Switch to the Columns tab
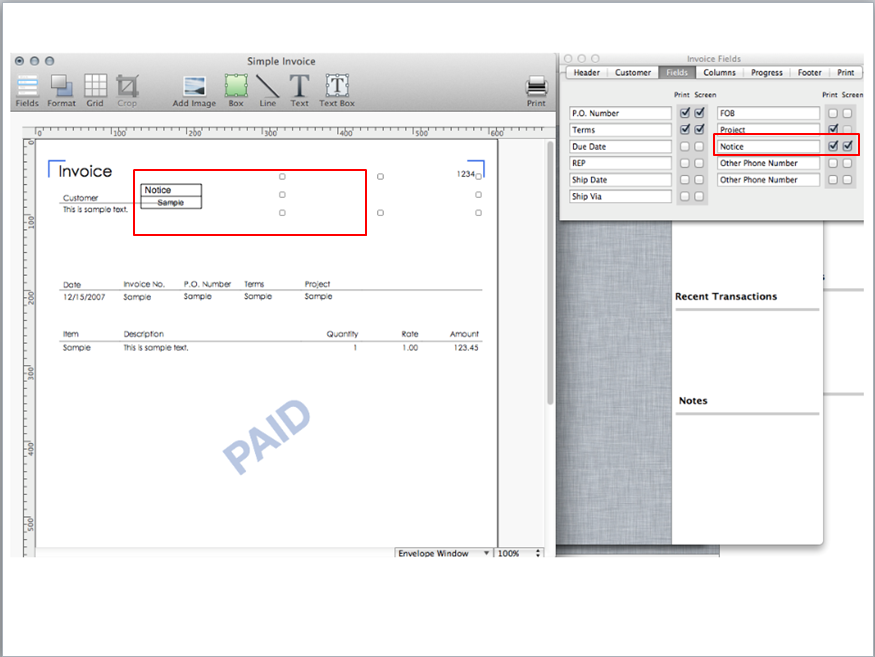The width and height of the screenshot is (875, 657). (x=719, y=73)
